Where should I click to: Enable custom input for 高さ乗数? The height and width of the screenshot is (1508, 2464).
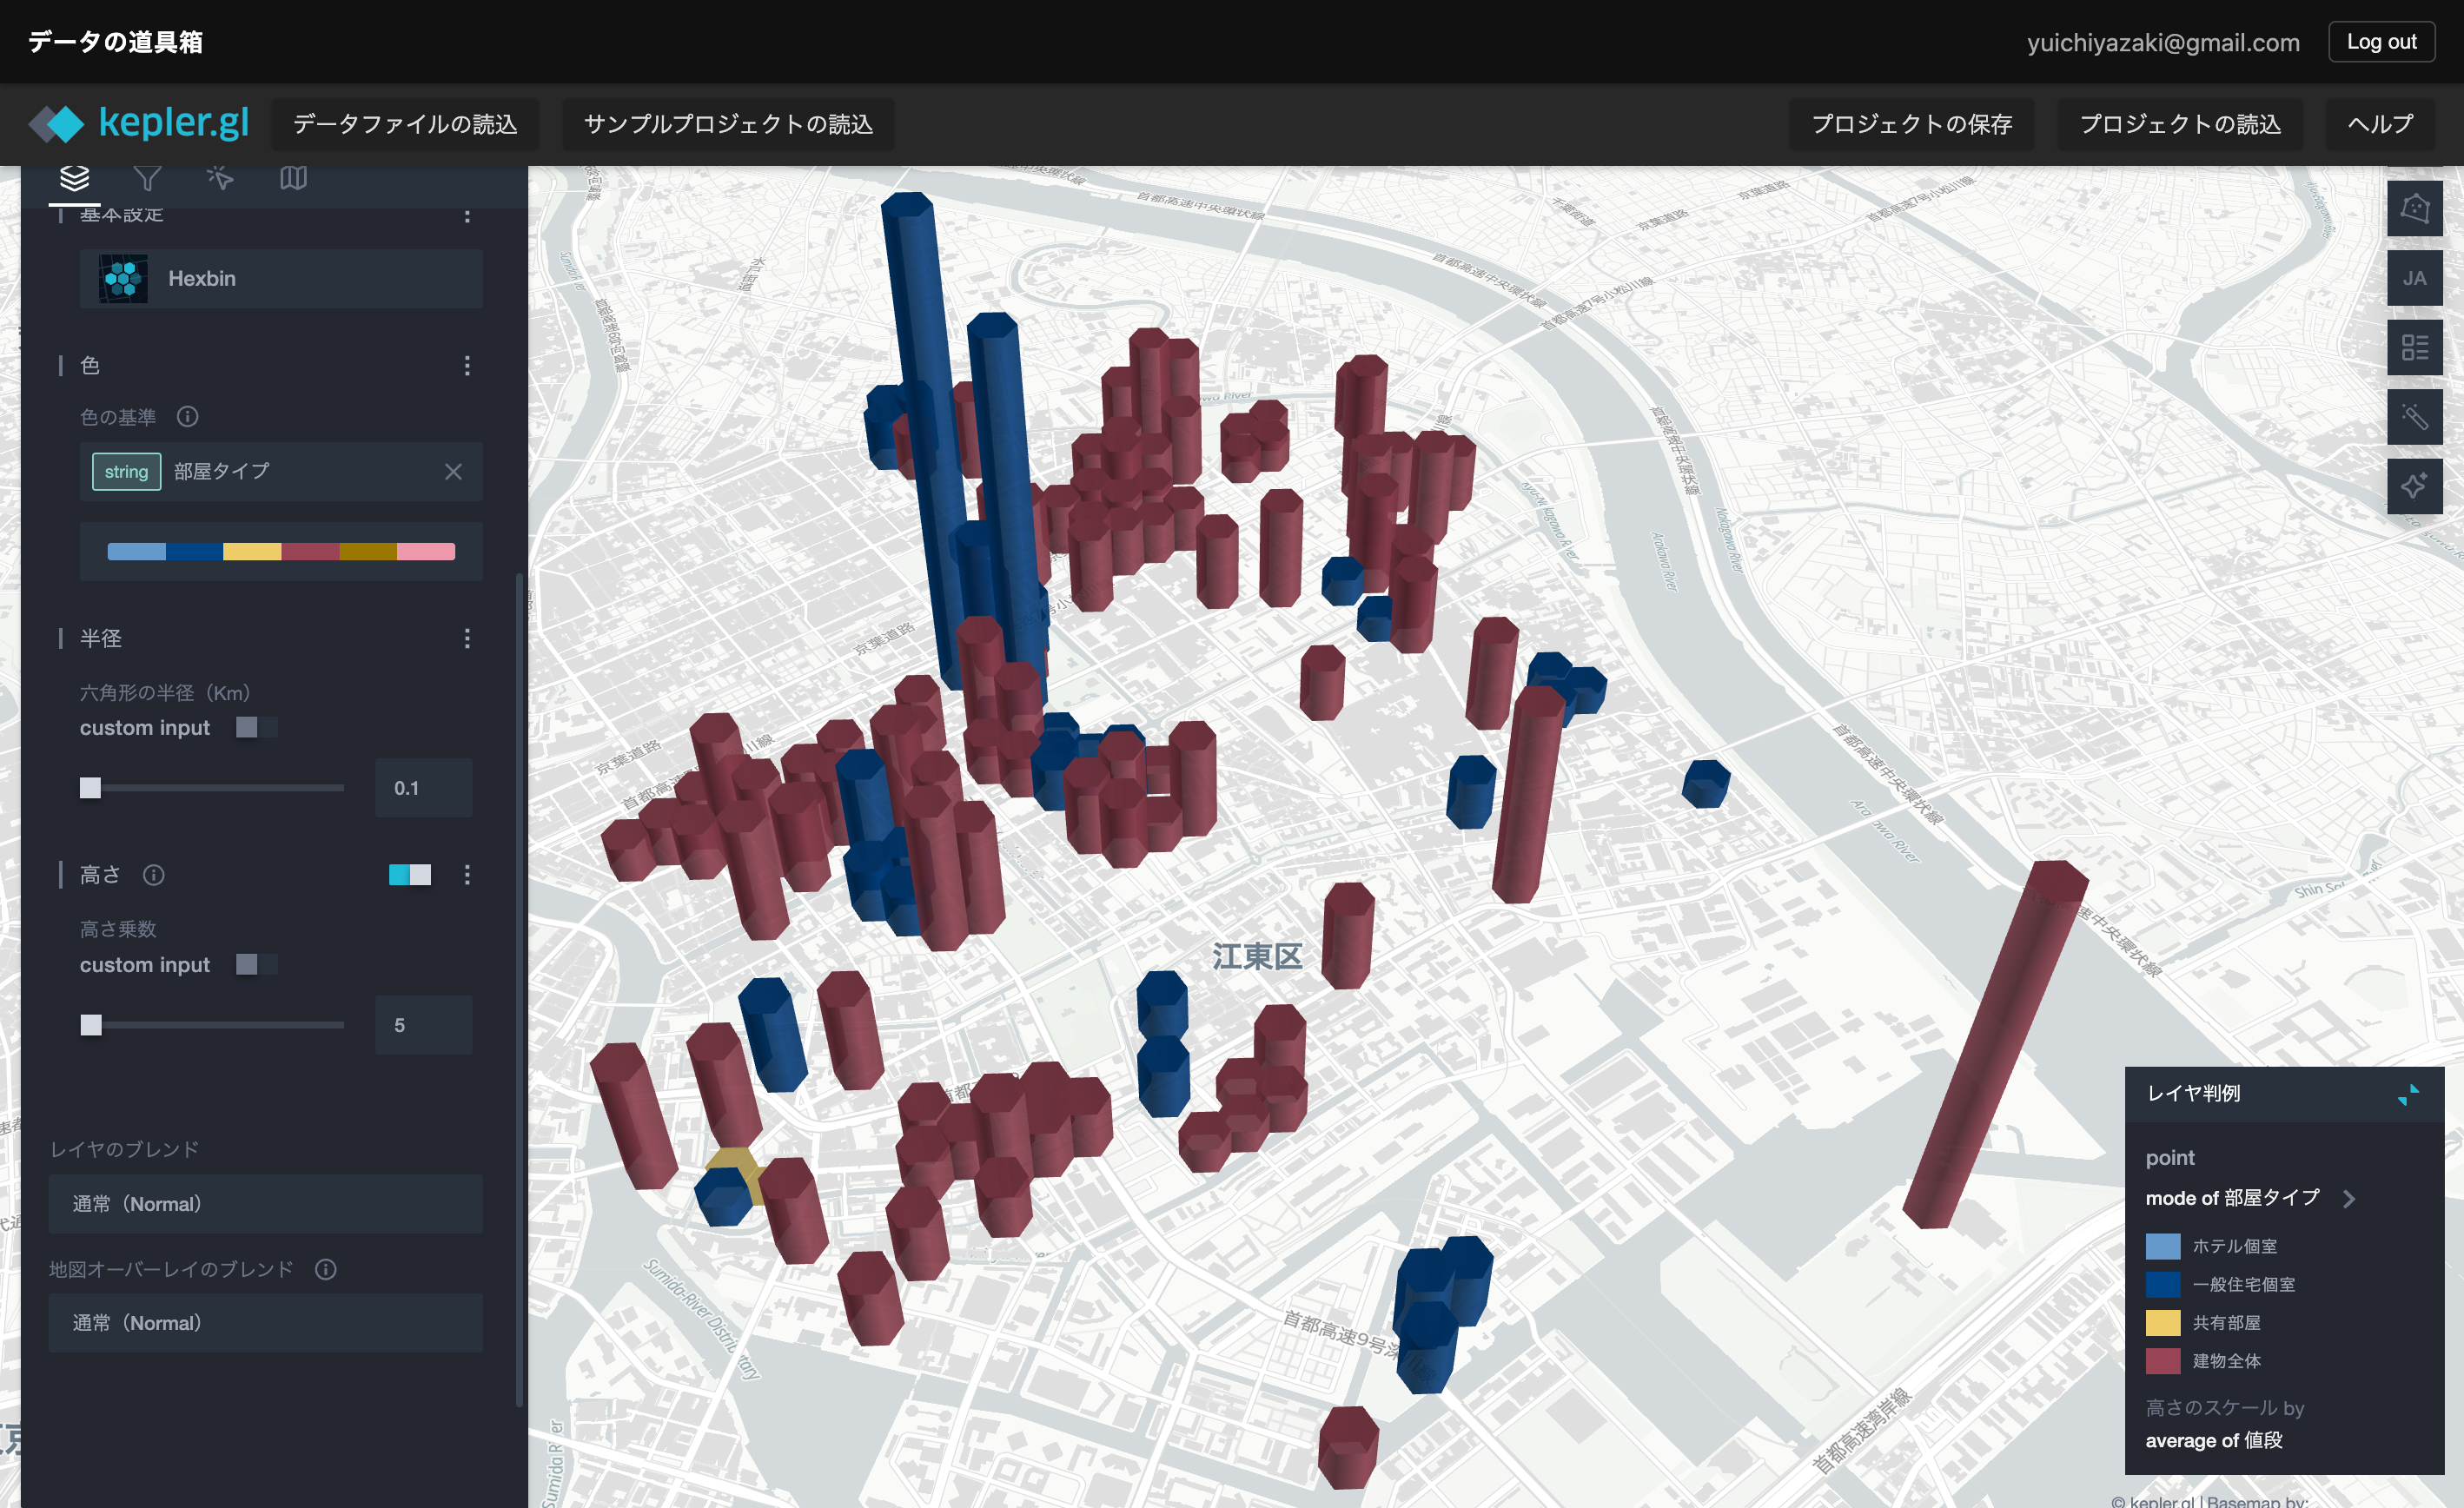click(x=256, y=964)
